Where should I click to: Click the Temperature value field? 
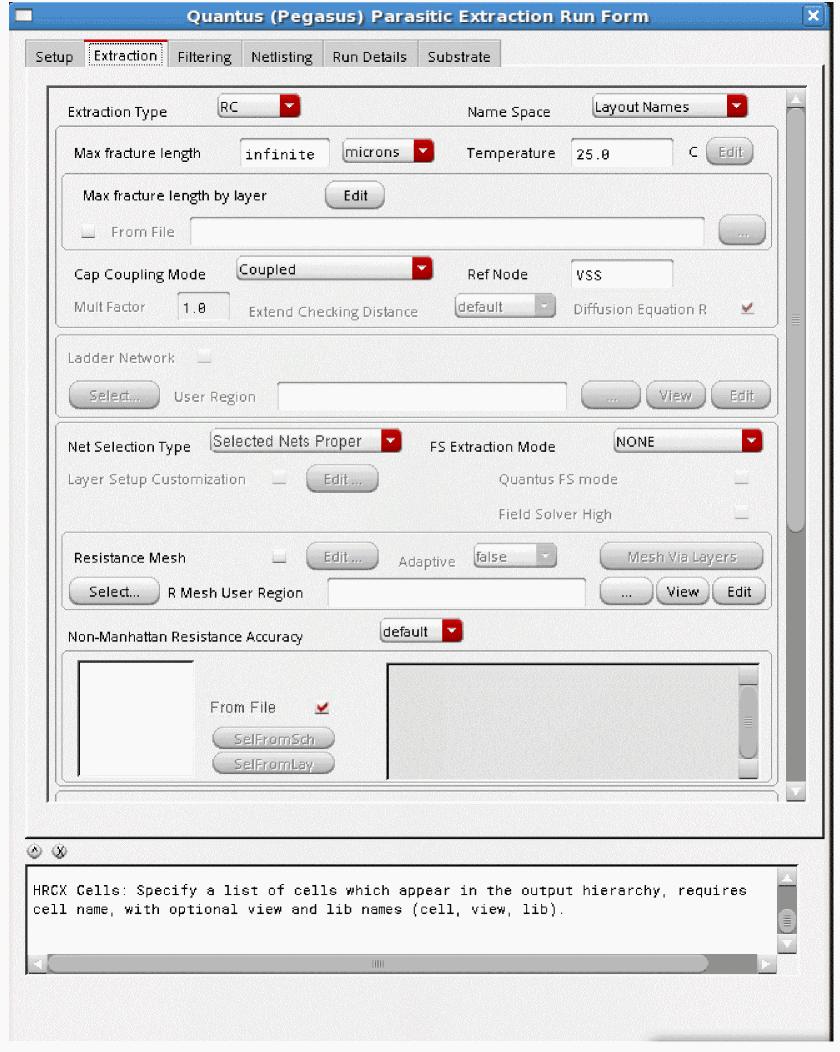point(622,154)
